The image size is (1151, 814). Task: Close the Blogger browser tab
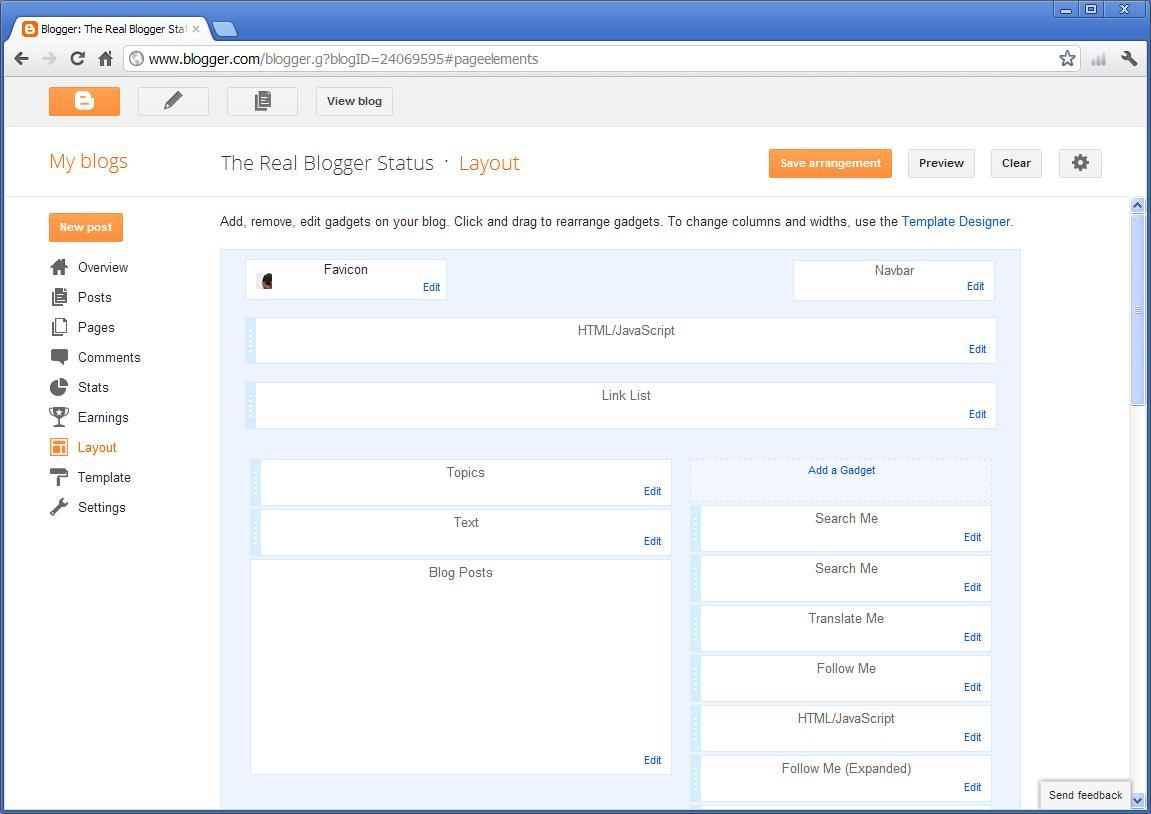tap(196, 29)
